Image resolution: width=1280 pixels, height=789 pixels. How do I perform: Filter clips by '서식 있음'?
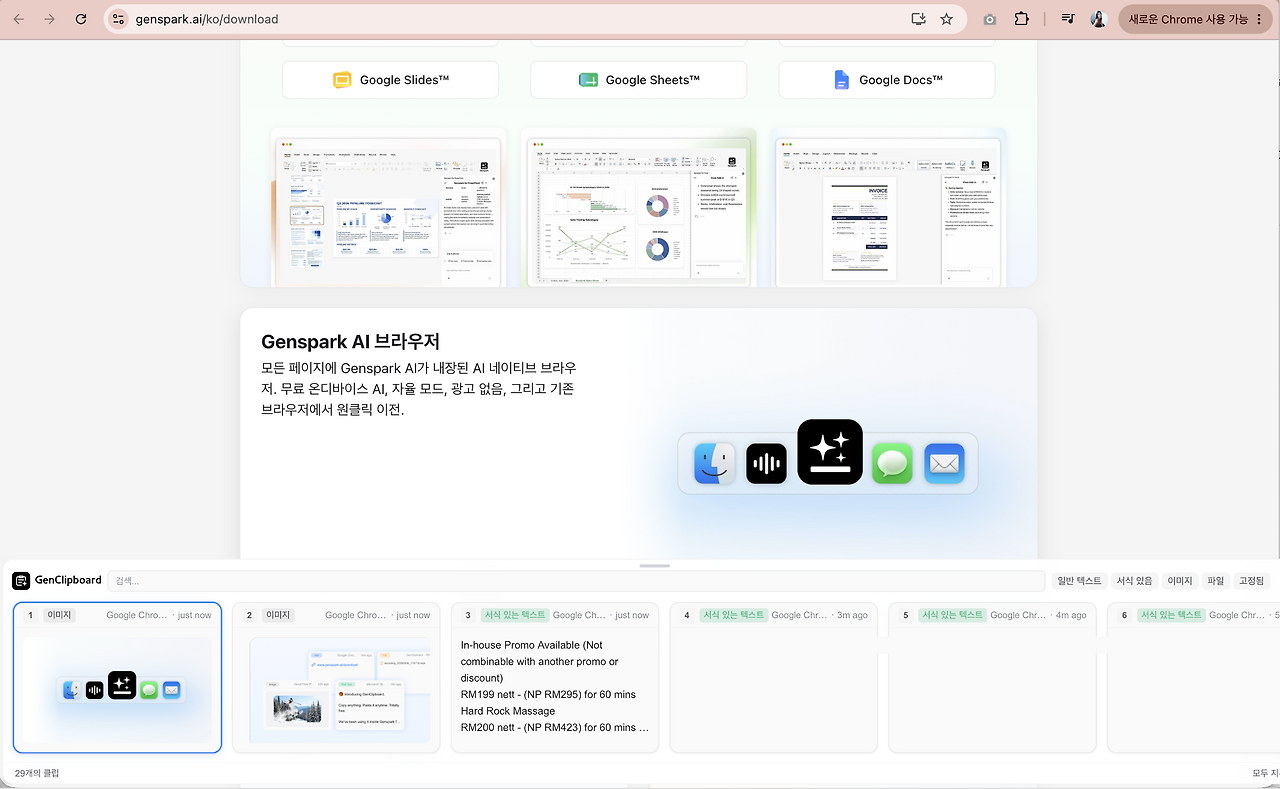tap(1135, 581)
